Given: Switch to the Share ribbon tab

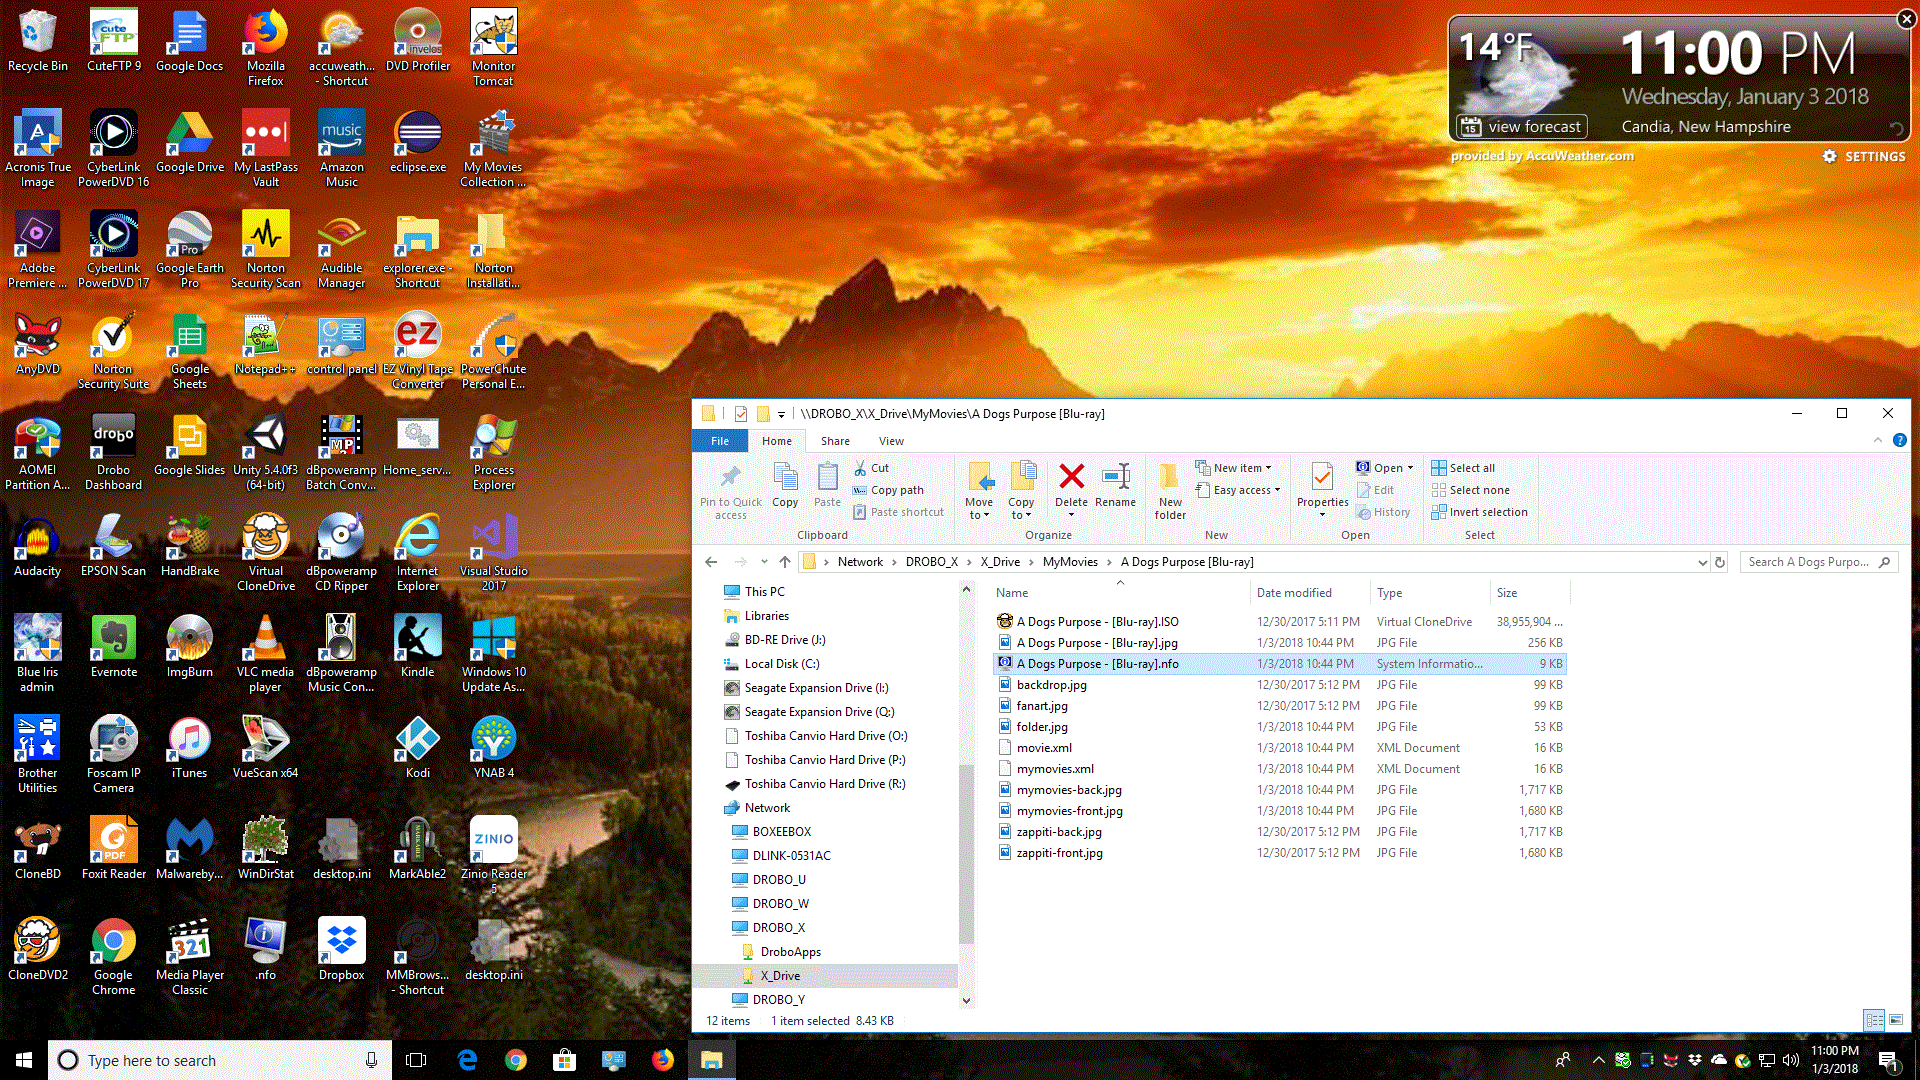Looking at the screenshot, I should coord(835,441).
